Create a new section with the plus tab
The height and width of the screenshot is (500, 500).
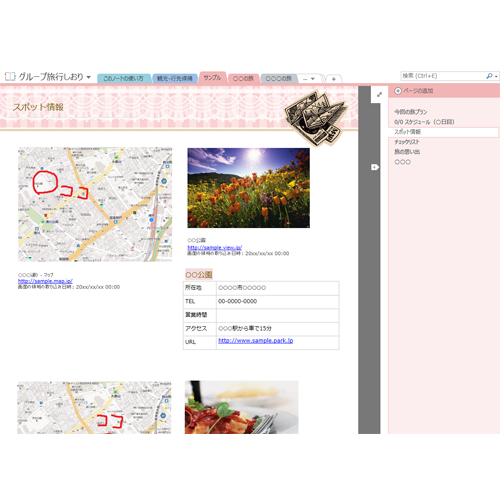[333, 79]
